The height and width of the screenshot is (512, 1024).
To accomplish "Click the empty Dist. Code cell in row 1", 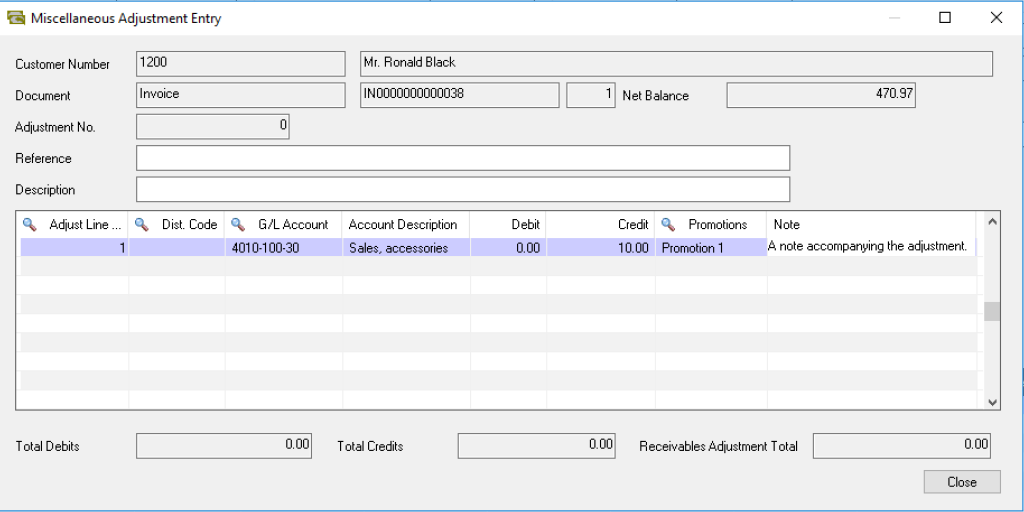I will [x=177, y=248].
